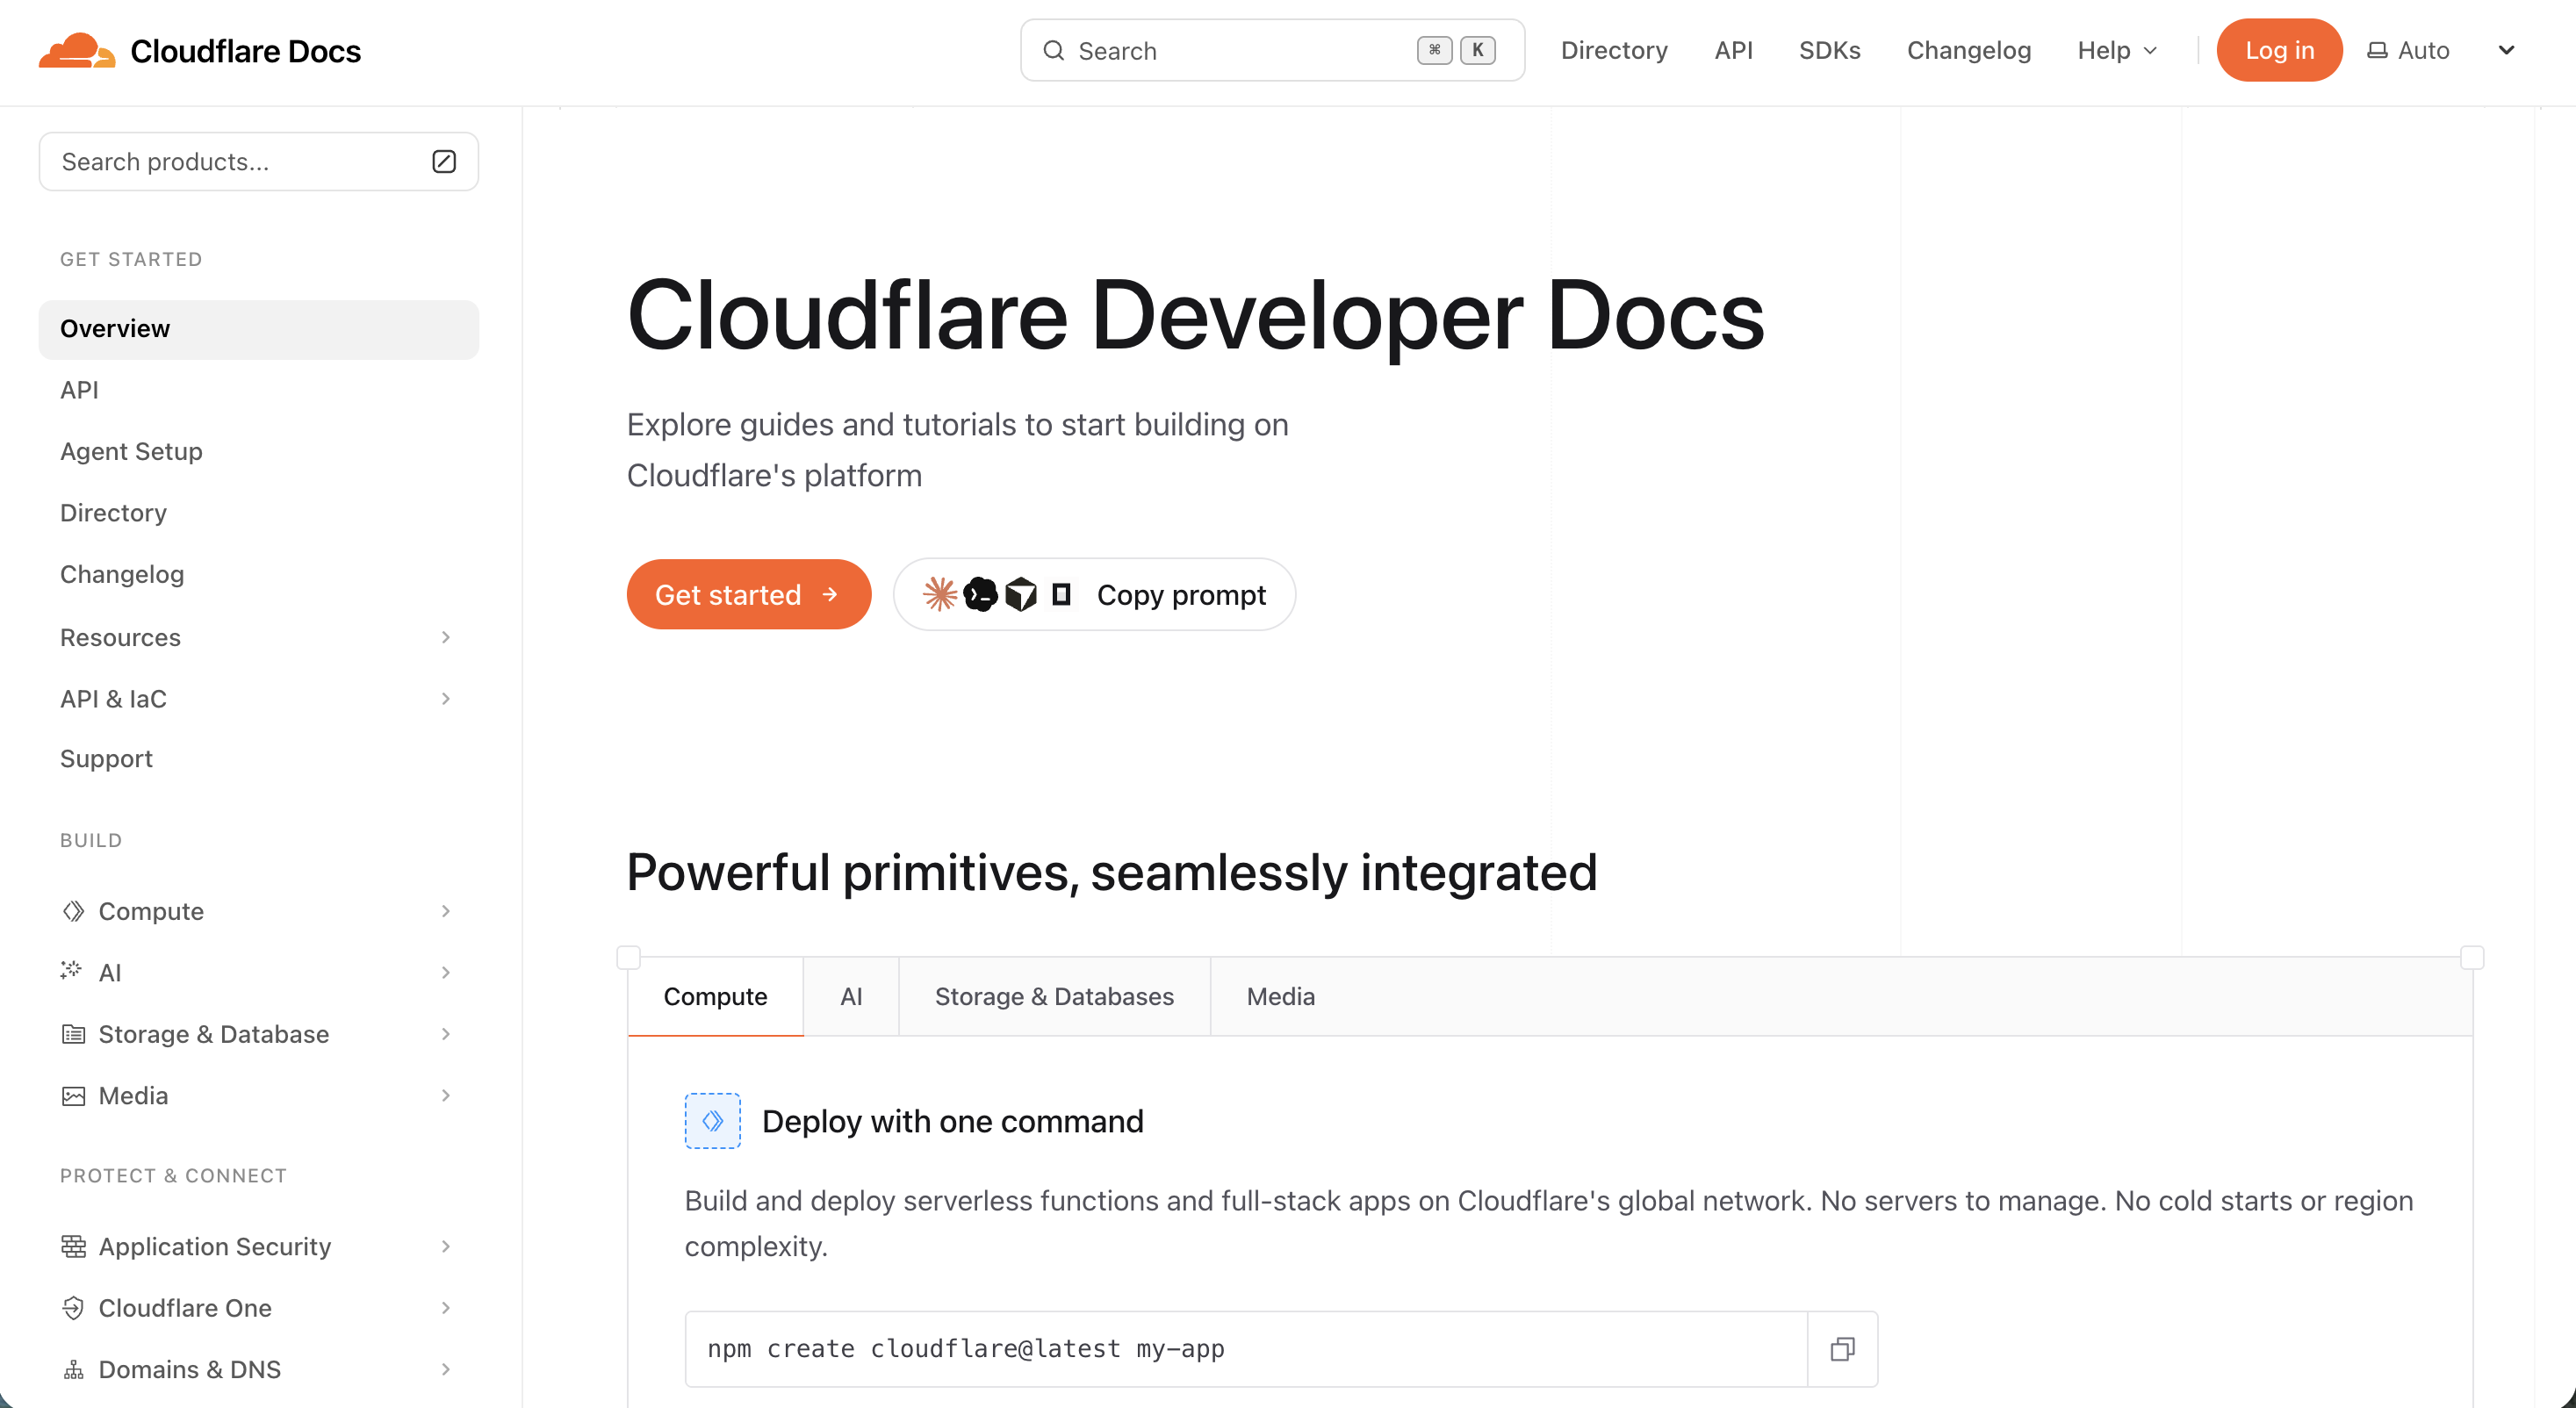This screenshot has width=2576, height=1408.
Task: Expand the API & IaC section chevron
Action: [x=445, y=699]
